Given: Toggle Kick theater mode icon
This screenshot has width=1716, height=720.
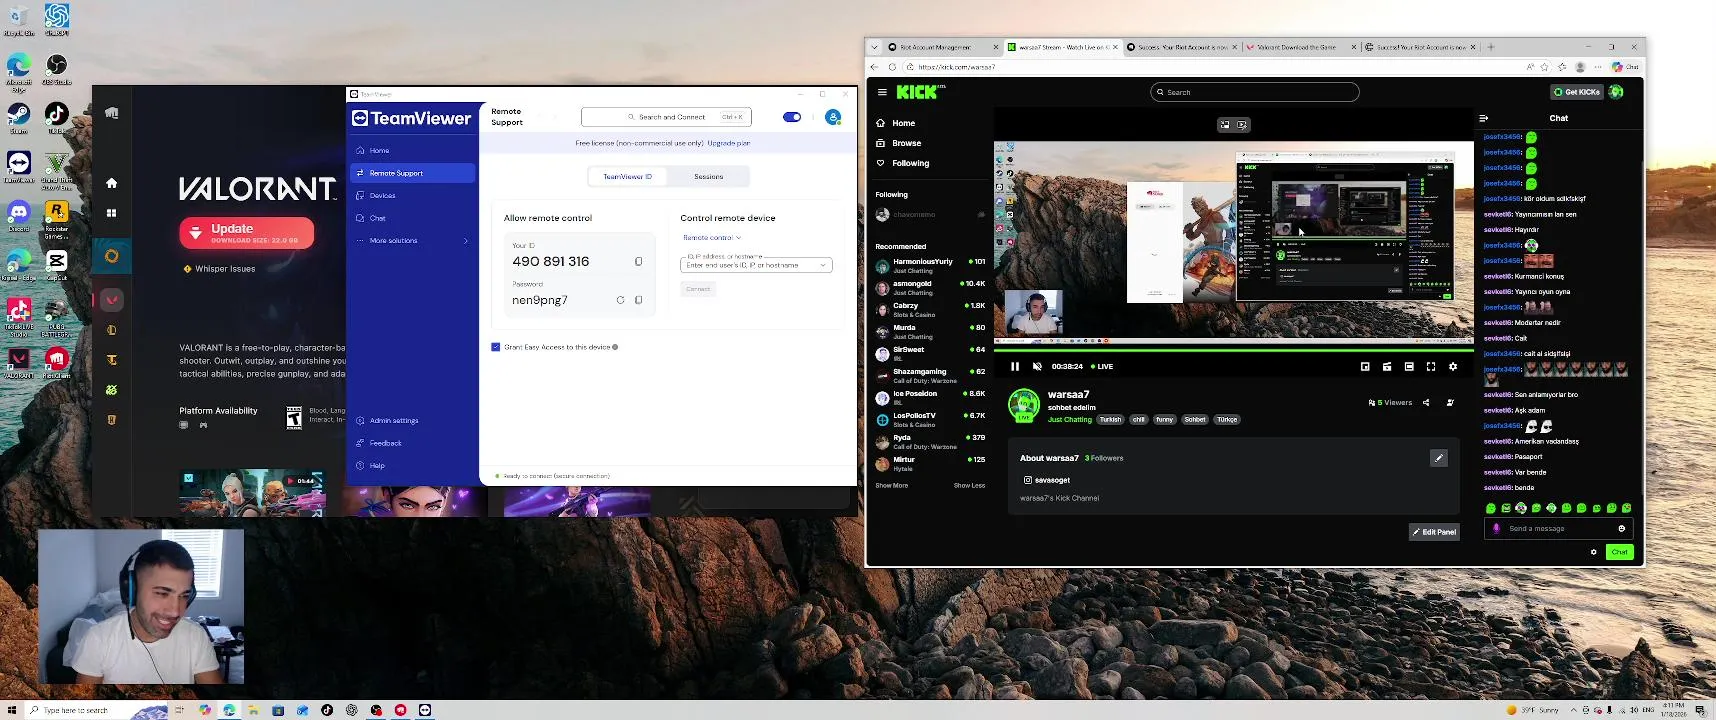Looking at the screenshot, I should 1409,367.
